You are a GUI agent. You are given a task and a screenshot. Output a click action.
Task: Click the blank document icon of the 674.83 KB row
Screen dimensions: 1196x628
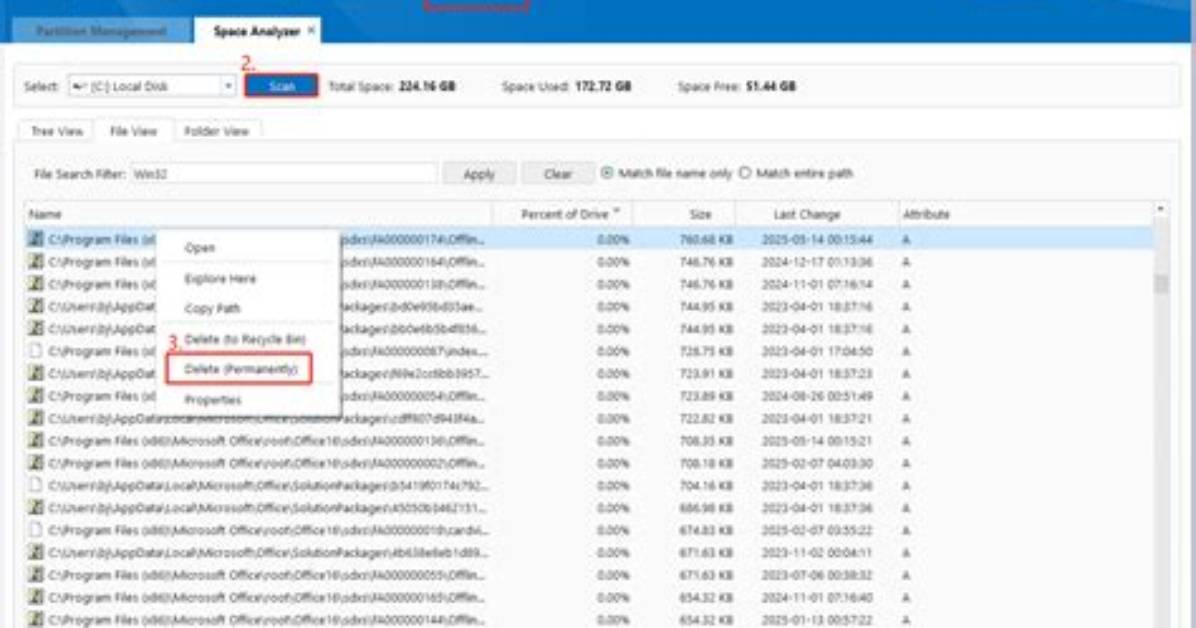(36, 530)
